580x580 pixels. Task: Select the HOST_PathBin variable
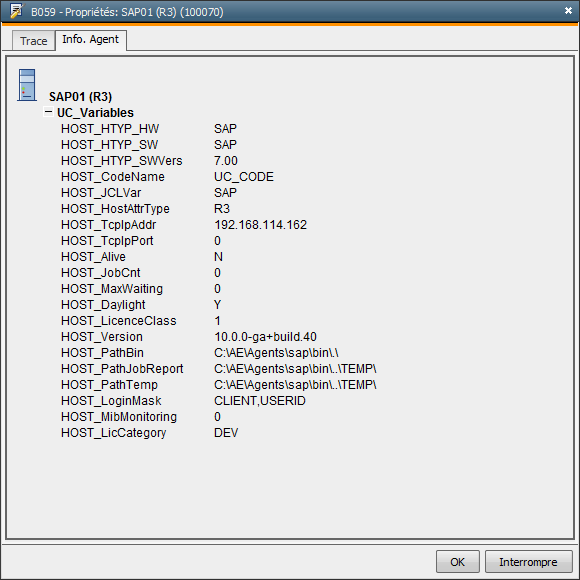[x=102, y=353]
